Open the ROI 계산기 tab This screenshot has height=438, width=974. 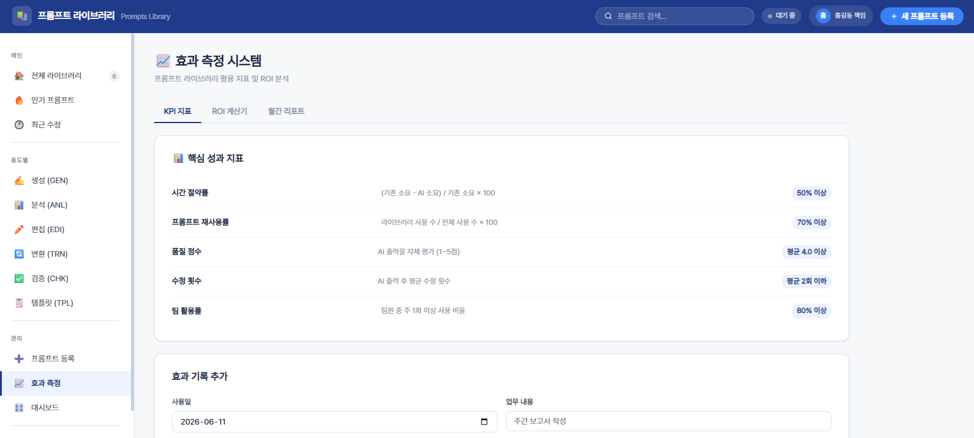click(229, 111)
